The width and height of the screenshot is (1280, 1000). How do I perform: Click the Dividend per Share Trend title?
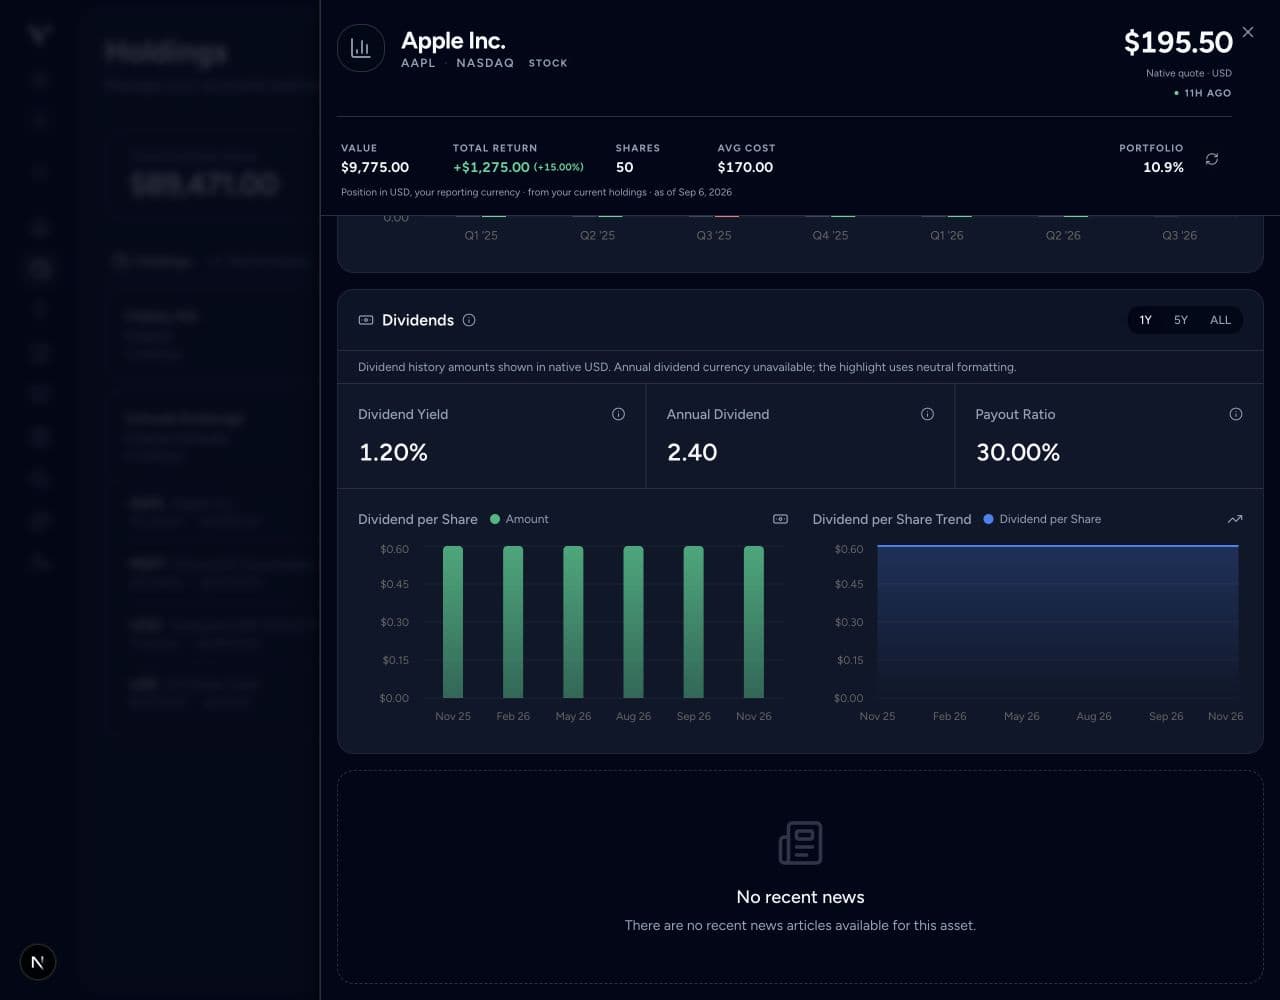tap(892, 519)
